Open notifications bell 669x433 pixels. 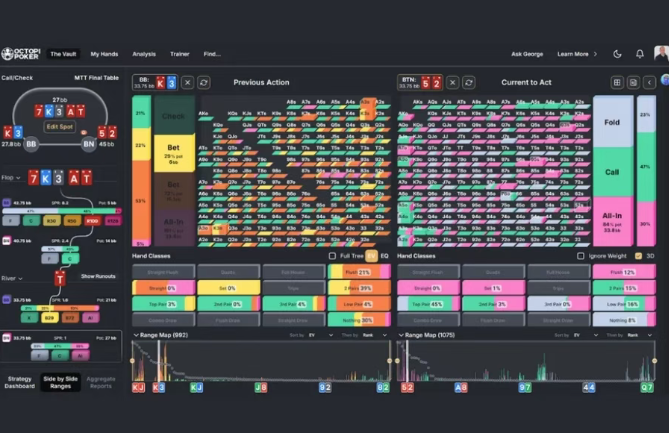640,54
